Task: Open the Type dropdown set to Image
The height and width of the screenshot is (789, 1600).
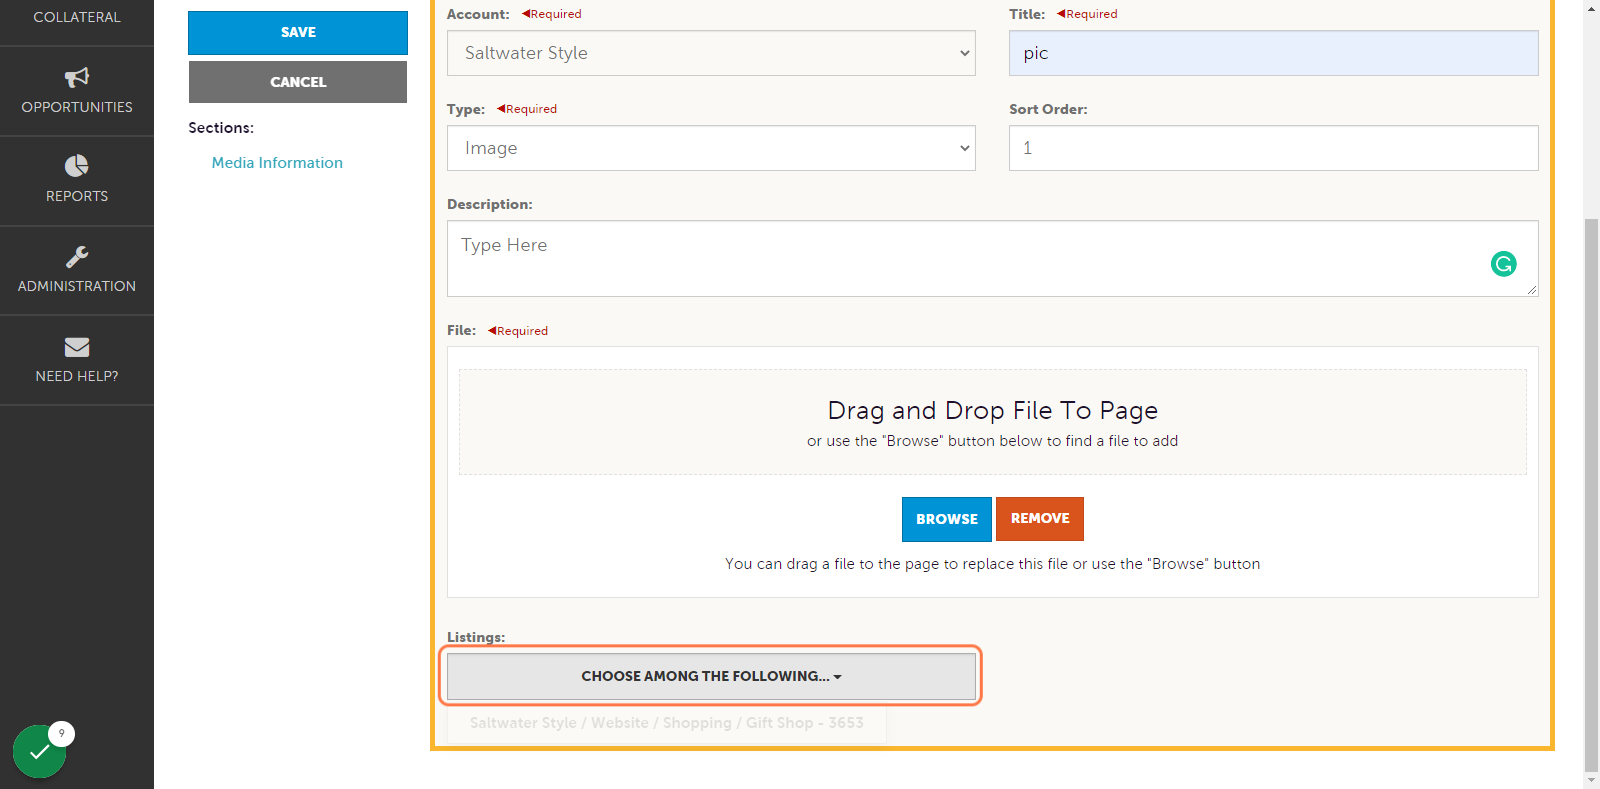Action: 711,148
